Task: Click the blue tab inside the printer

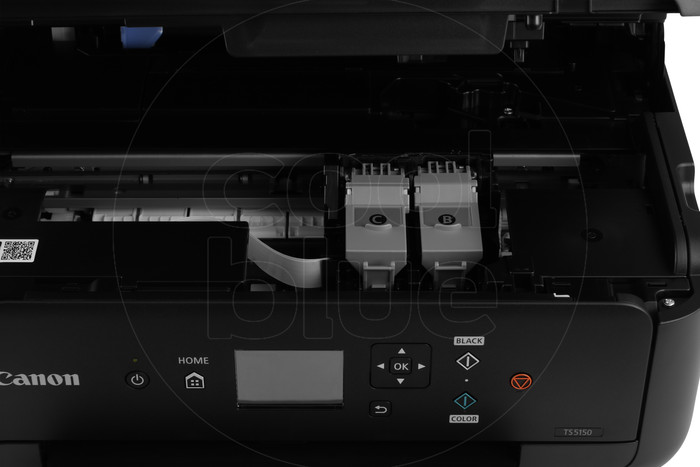Action: coord(142,36)
